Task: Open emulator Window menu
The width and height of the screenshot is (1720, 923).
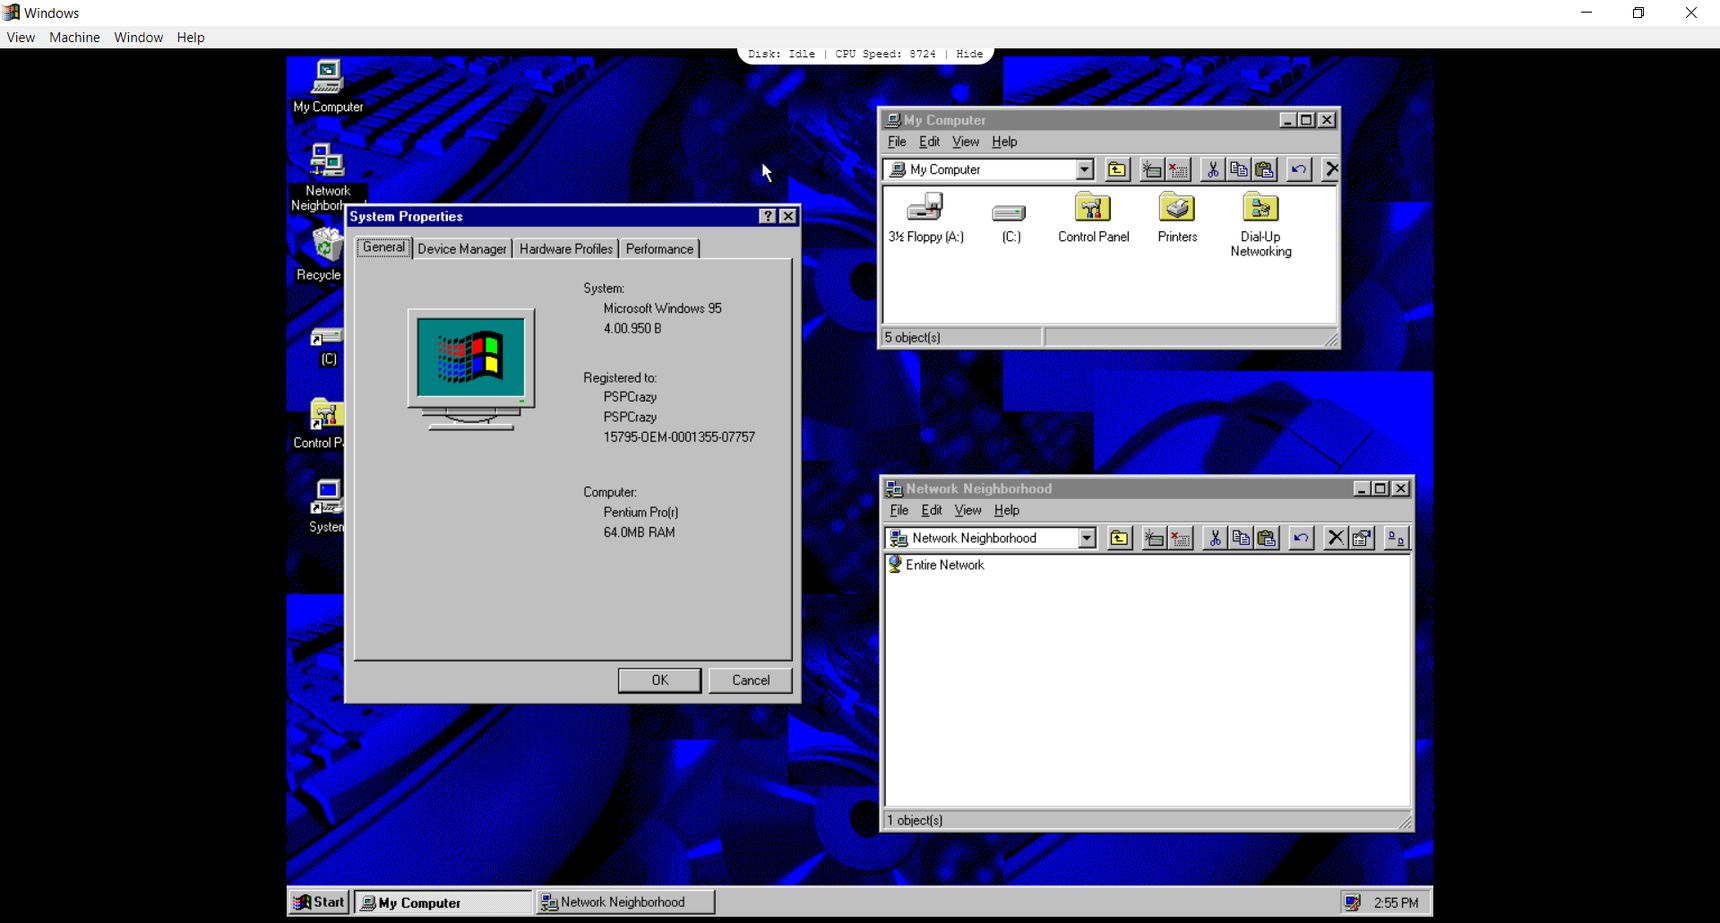Action: [x=138, y=37]
